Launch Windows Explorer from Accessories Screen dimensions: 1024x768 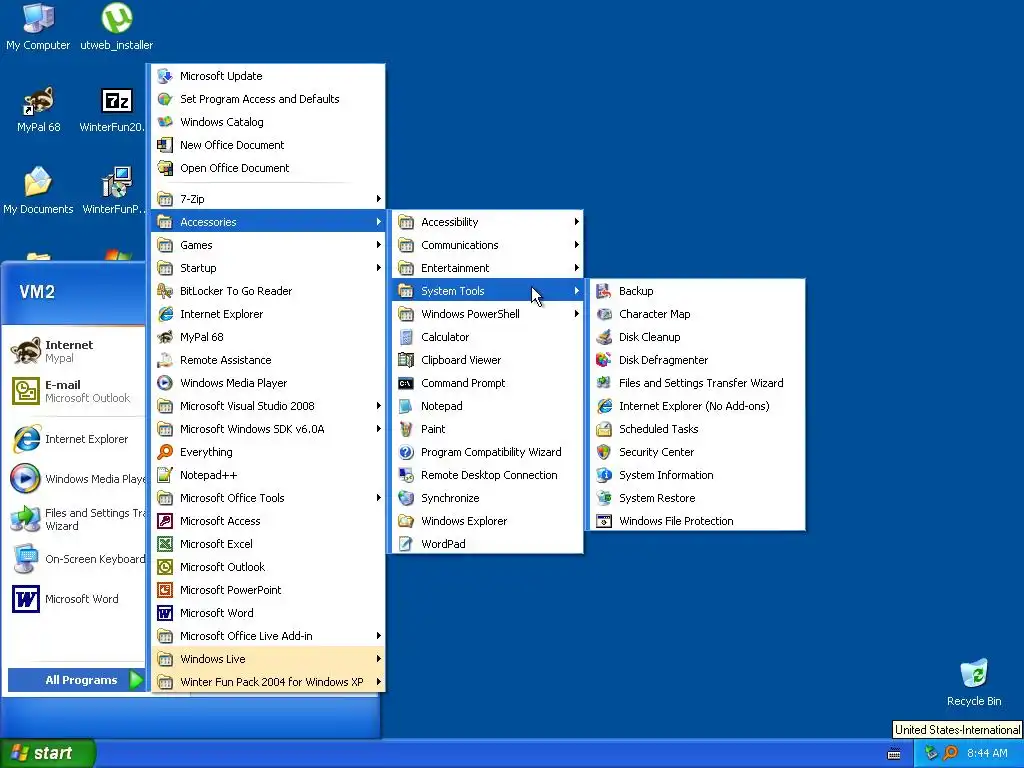487,520
